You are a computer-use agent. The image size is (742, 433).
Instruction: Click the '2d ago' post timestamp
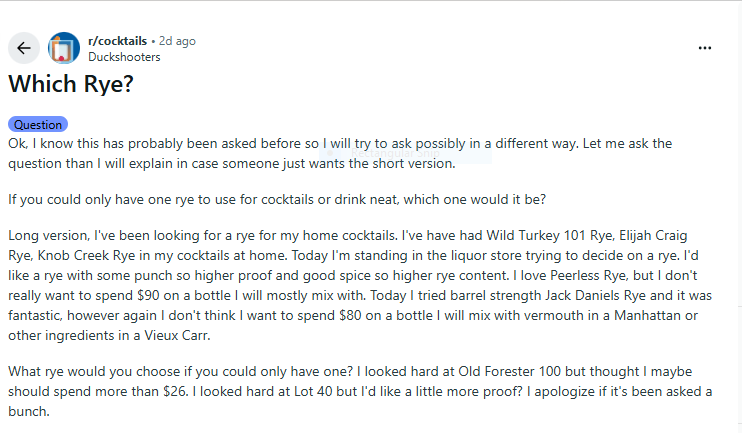(x=177, y=41)
